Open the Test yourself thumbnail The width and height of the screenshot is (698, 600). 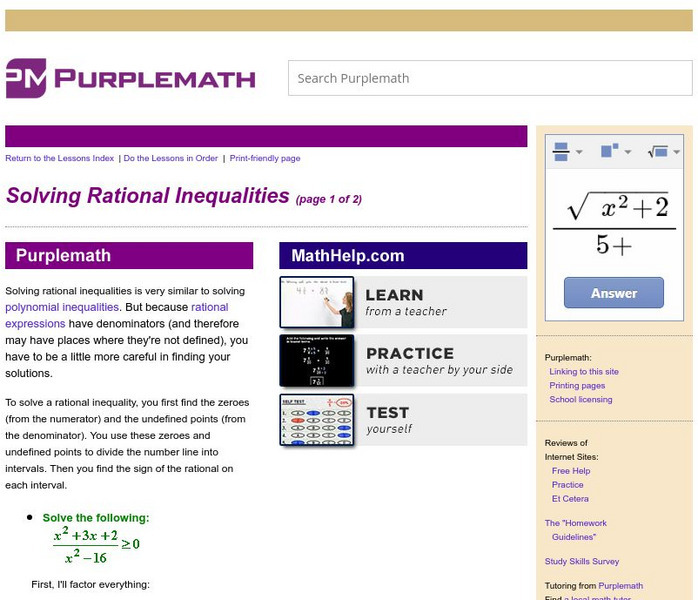point(317,420)
